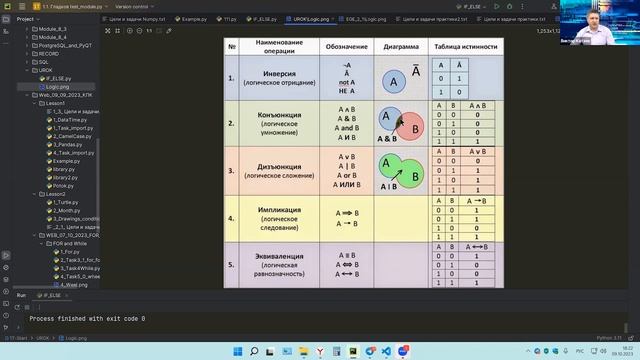
Task: Expand the PostgreSQL_and_PyQT folder
Action: pyautogui.click(x=27, y=45)
